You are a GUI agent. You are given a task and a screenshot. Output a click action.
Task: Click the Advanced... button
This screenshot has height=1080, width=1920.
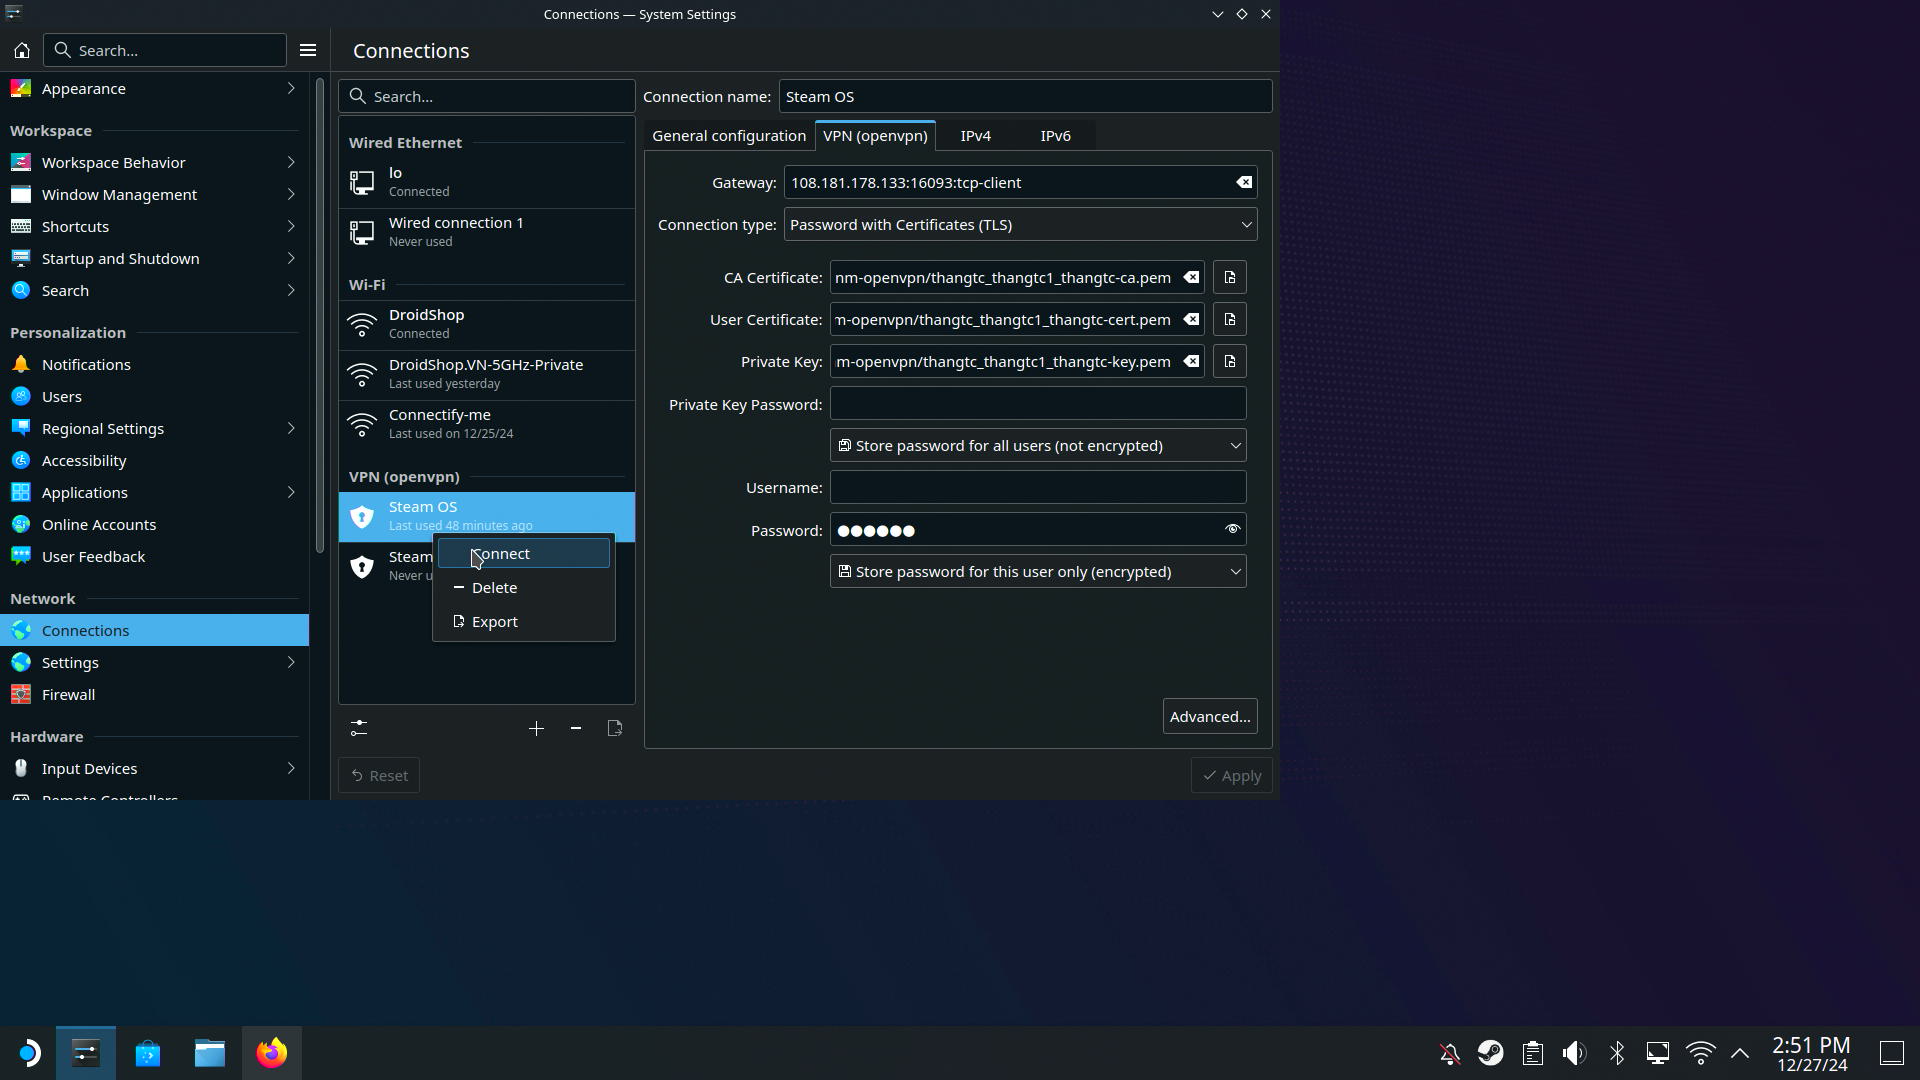1210,717
